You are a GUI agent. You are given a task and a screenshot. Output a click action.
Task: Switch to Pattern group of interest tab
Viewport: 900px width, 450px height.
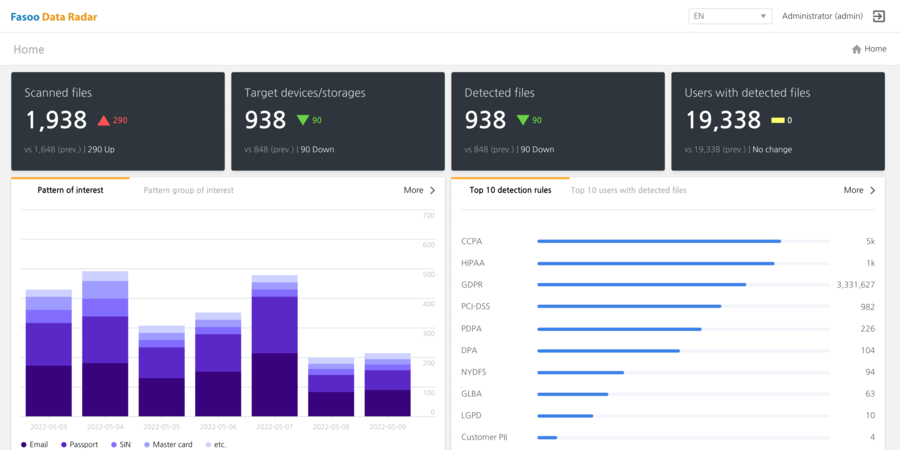(188, 190)
